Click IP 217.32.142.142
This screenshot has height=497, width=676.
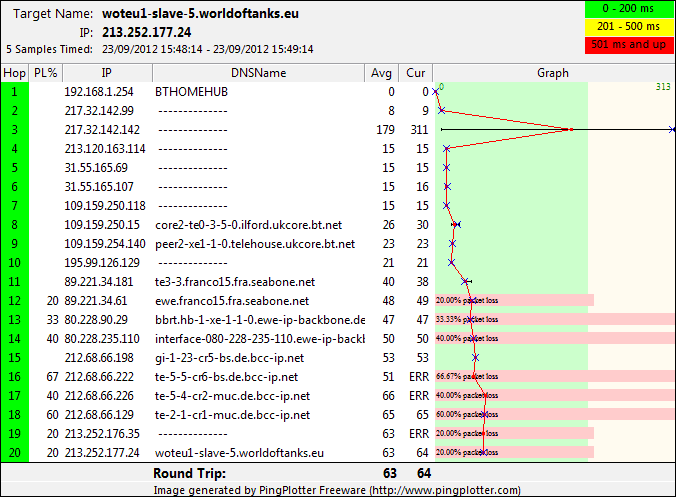click(102, 130)
